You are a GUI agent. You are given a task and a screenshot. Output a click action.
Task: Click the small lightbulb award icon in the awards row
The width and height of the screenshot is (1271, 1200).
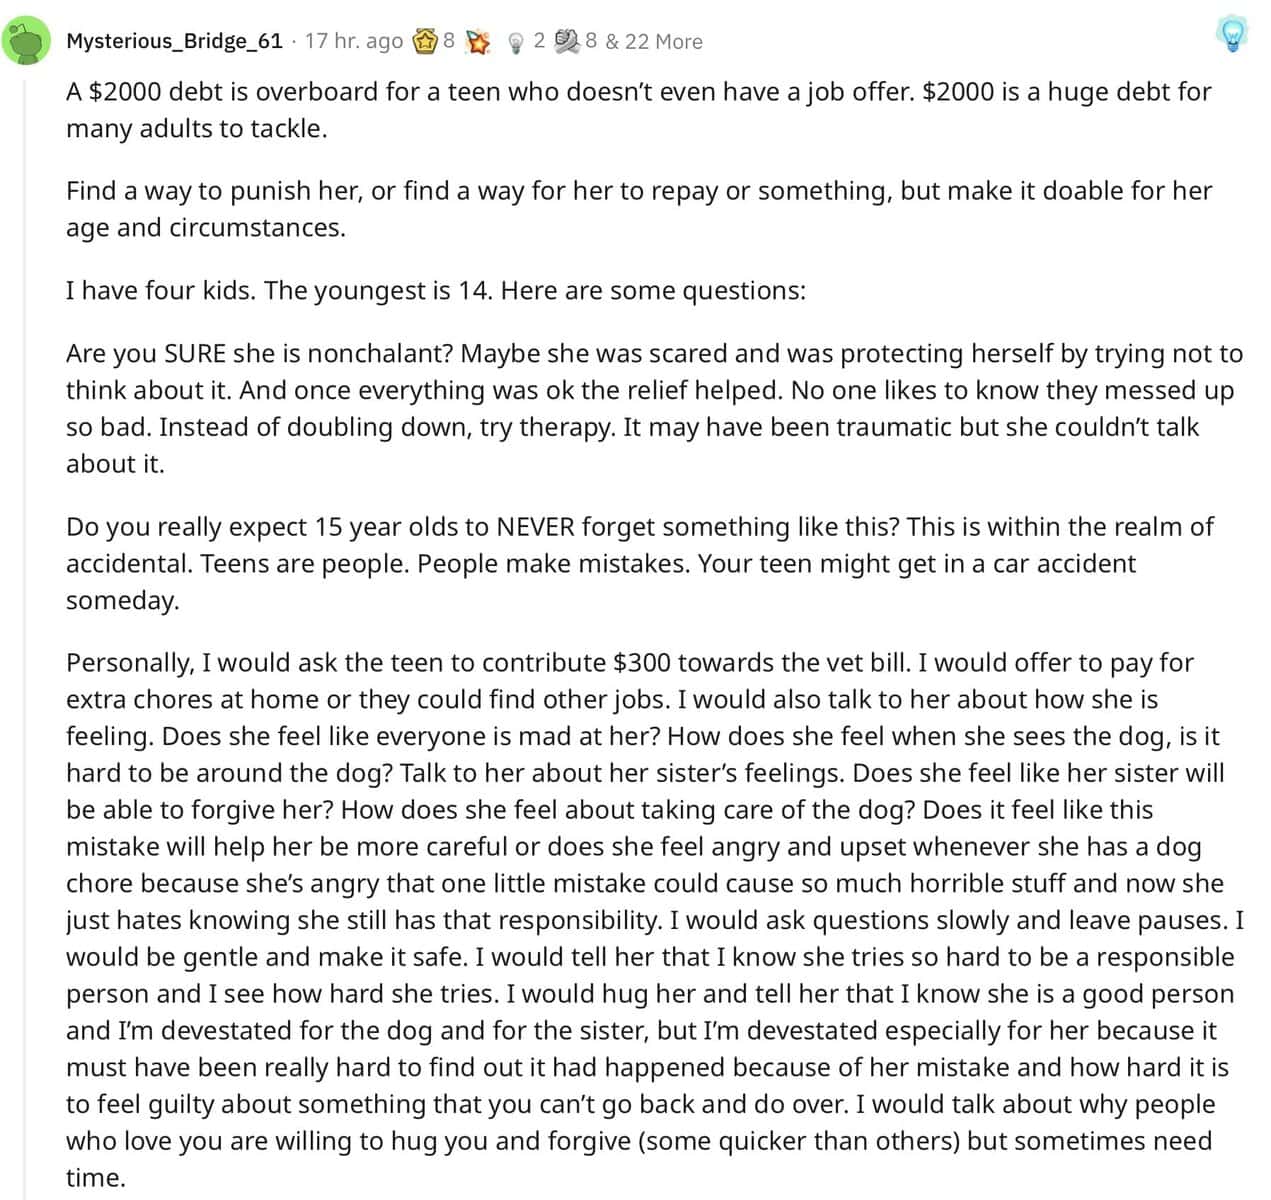(x=516, y=42)
